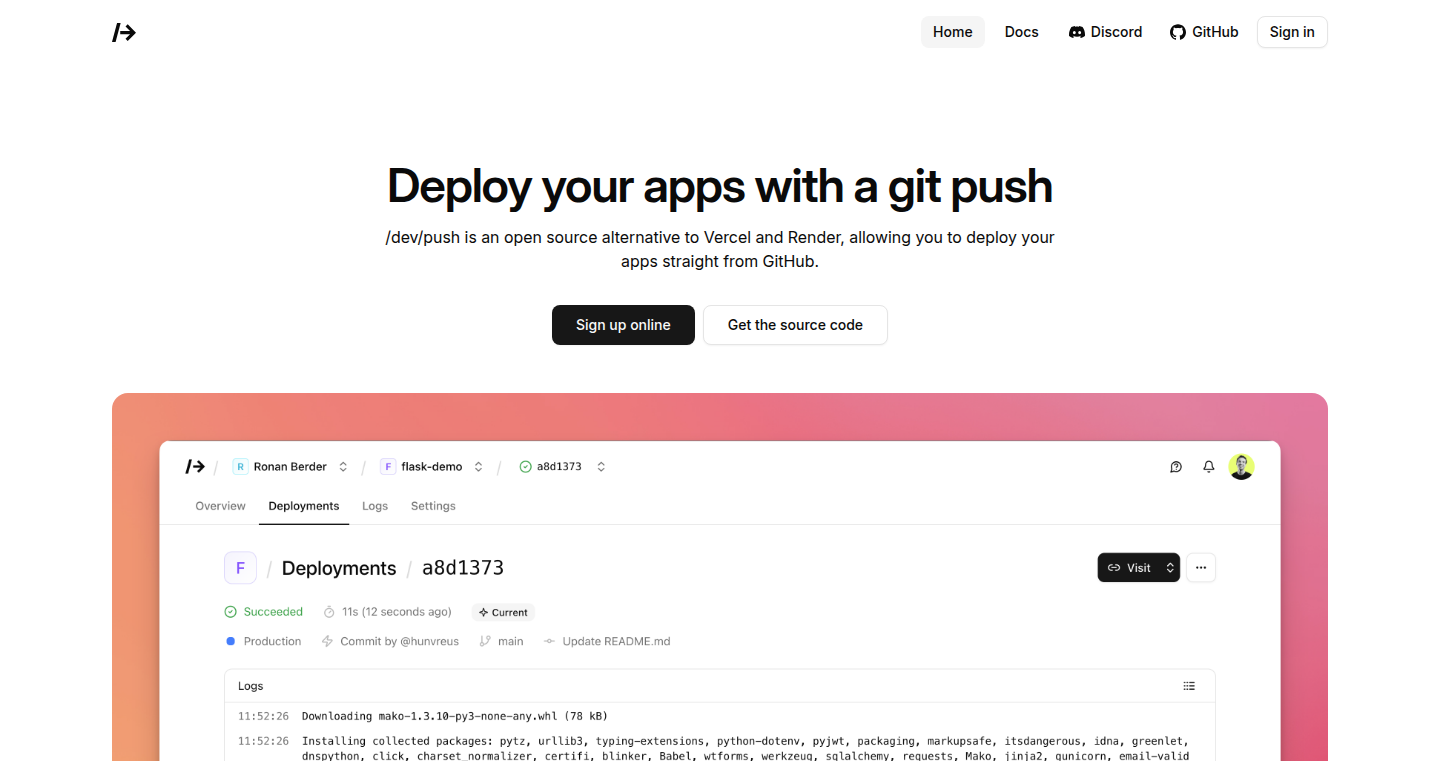This screenshot has height=761, width=1440.
Task: Switch to the Overview tab
Action: pyautogui.click(x=220, y=506)
